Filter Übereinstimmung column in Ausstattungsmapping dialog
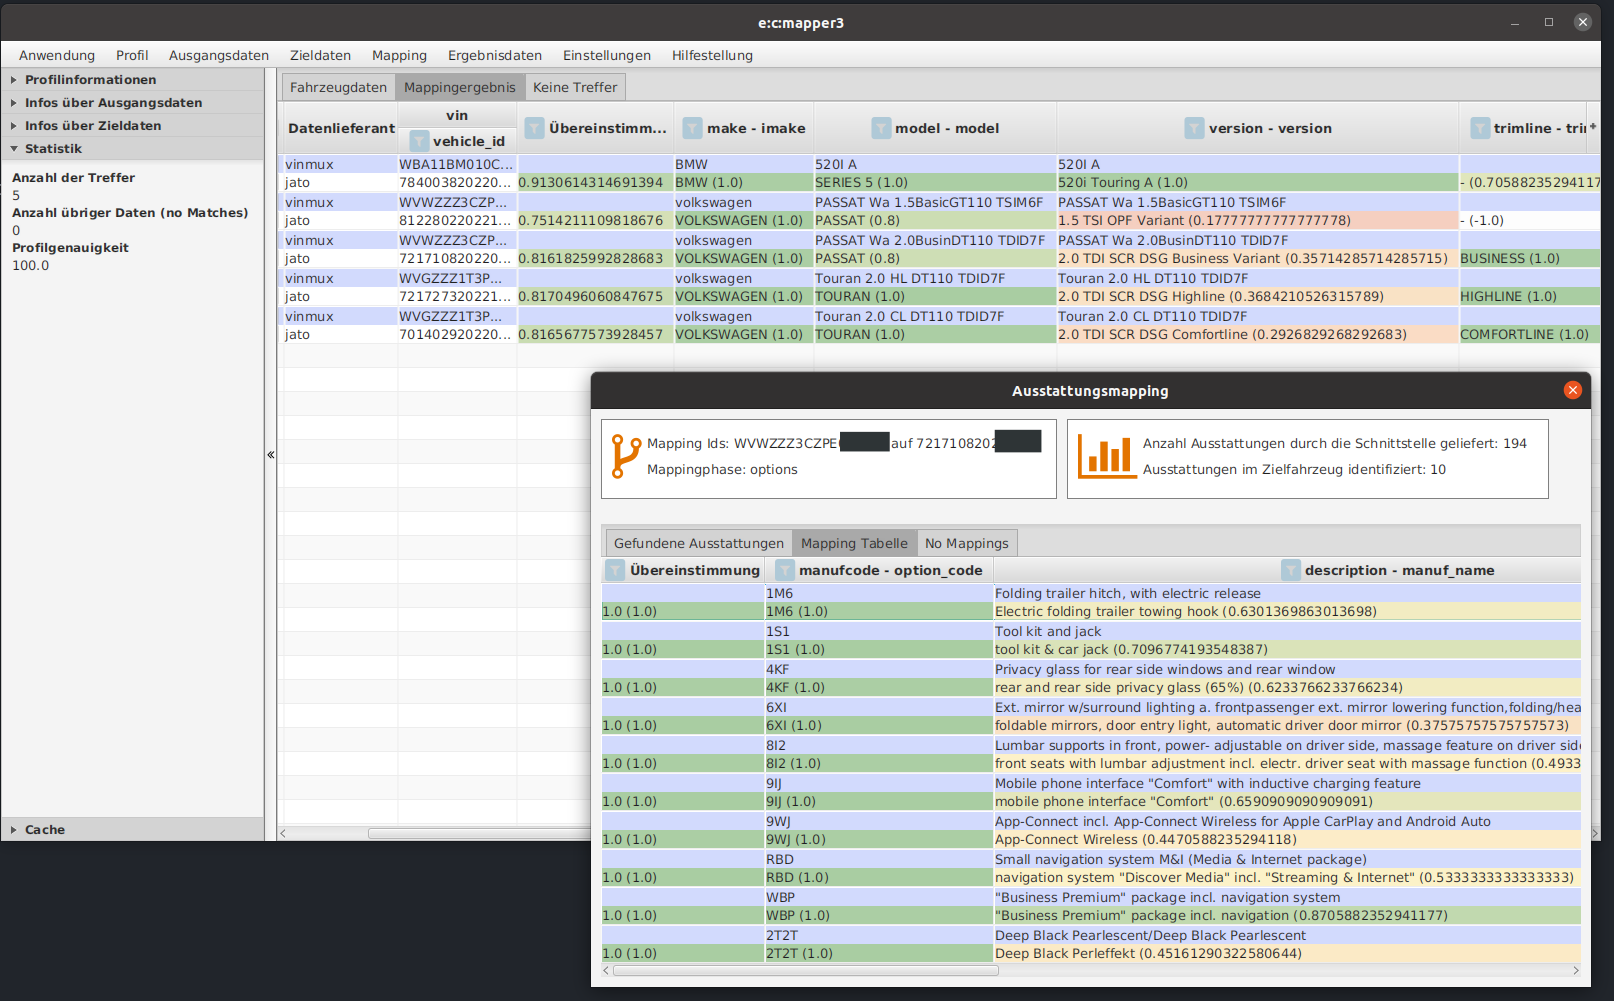 click(x=615, y=570)
